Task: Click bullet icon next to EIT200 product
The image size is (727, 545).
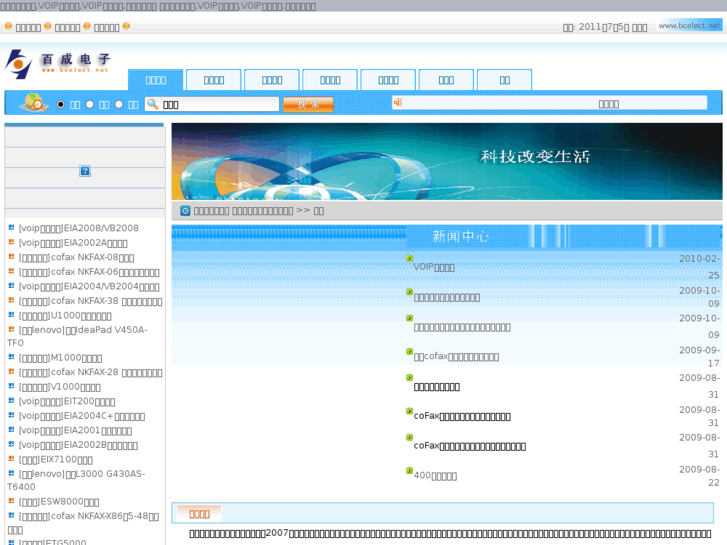Action: tap(11, 400)
